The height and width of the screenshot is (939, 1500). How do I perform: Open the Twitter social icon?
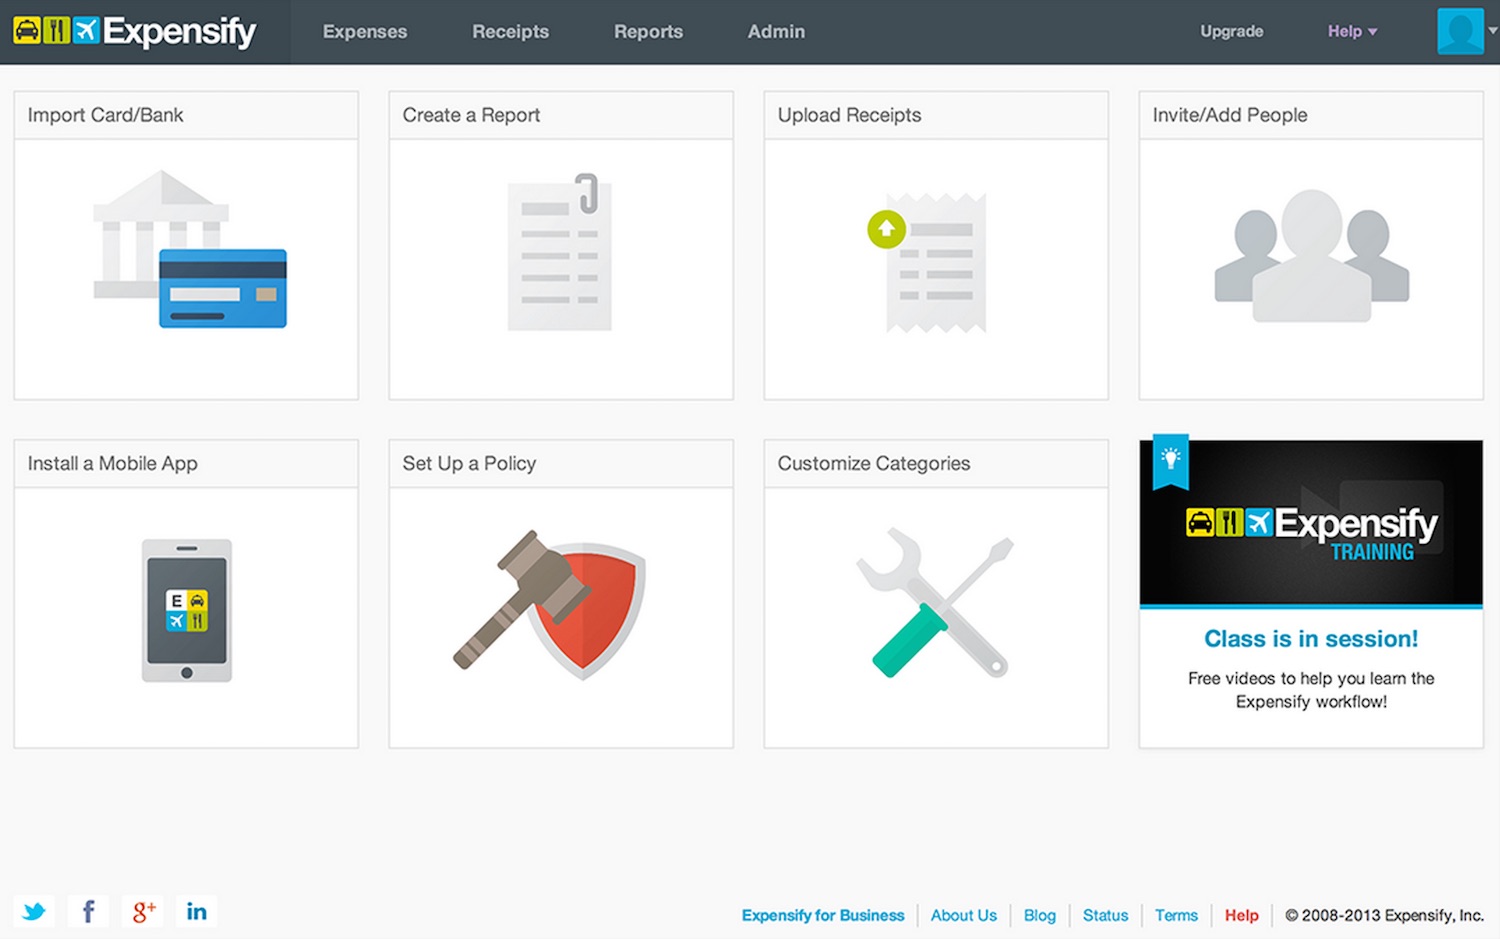click(x=34, y=911)
